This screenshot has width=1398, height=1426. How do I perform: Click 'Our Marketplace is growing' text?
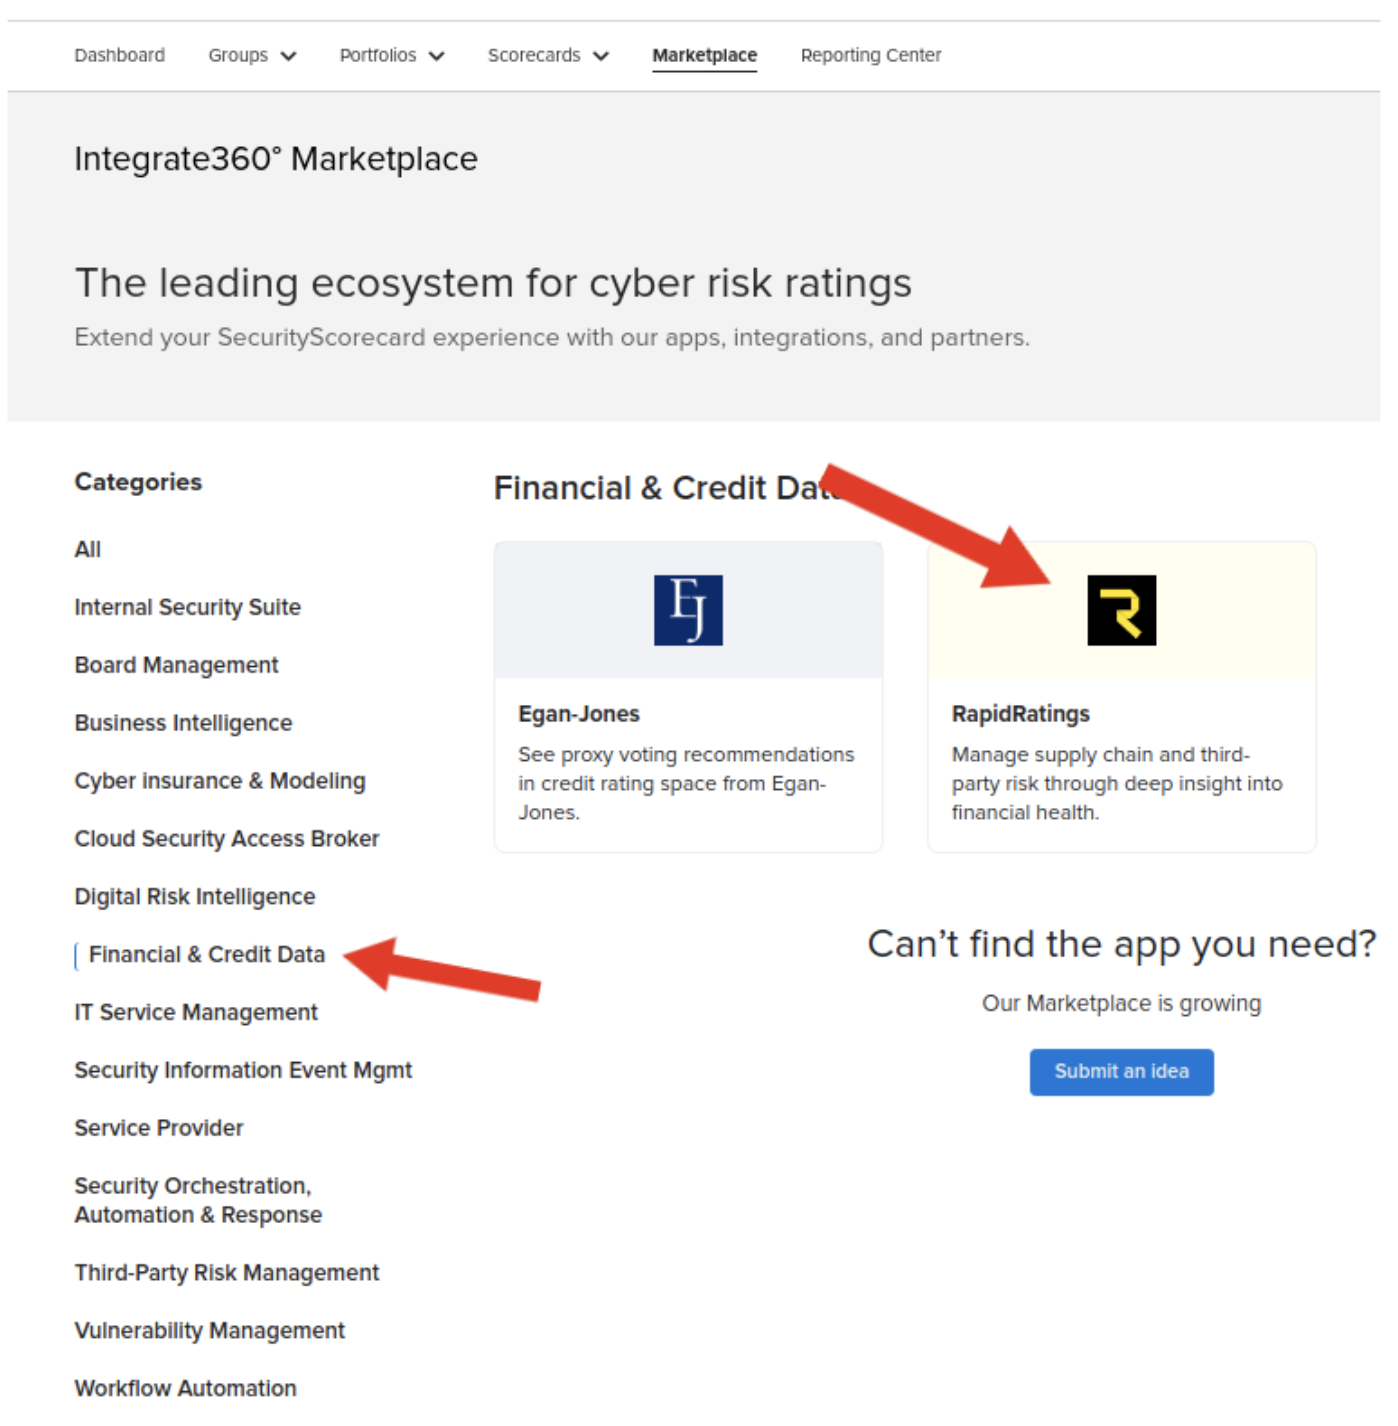(1121, 1003)
